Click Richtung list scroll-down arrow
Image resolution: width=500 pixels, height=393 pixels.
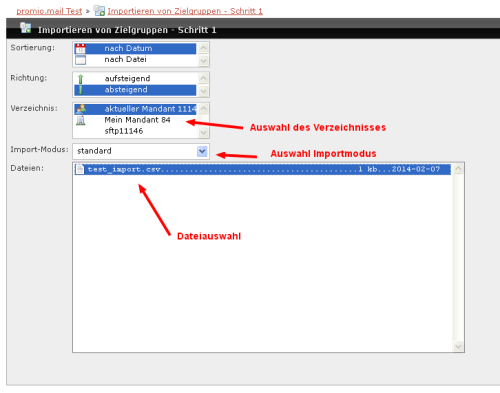(x=203, y=91)
